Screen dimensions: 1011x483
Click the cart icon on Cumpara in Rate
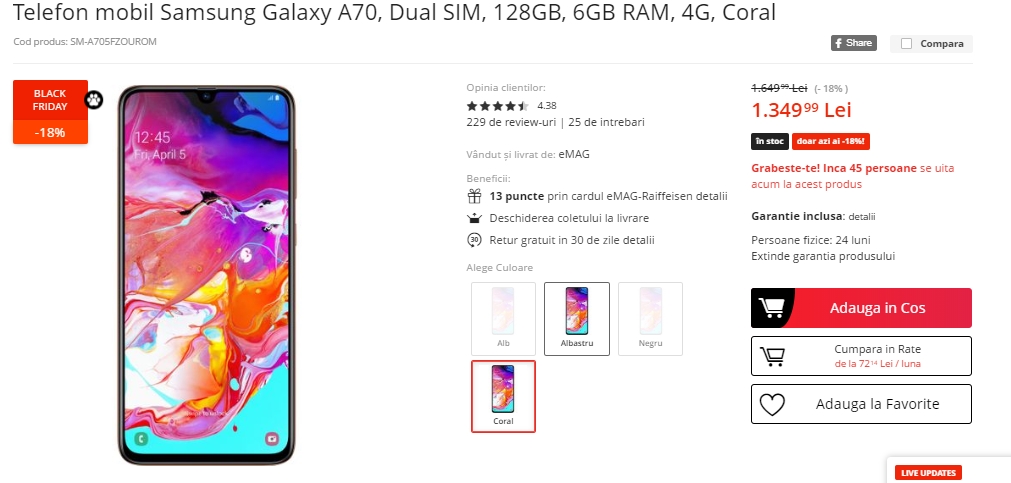pos(772,356)
